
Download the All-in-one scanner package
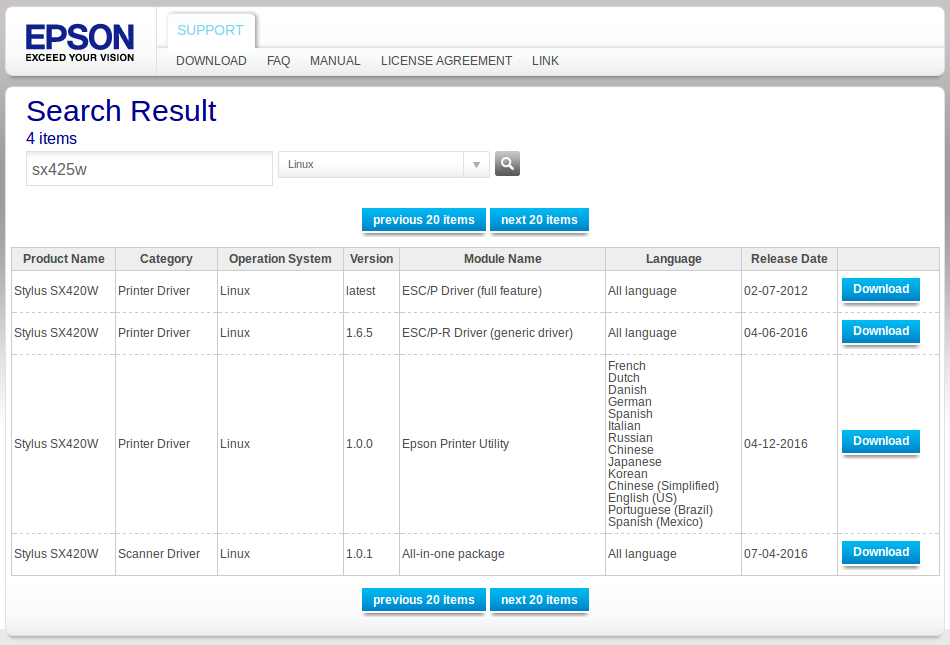[881, 552]
